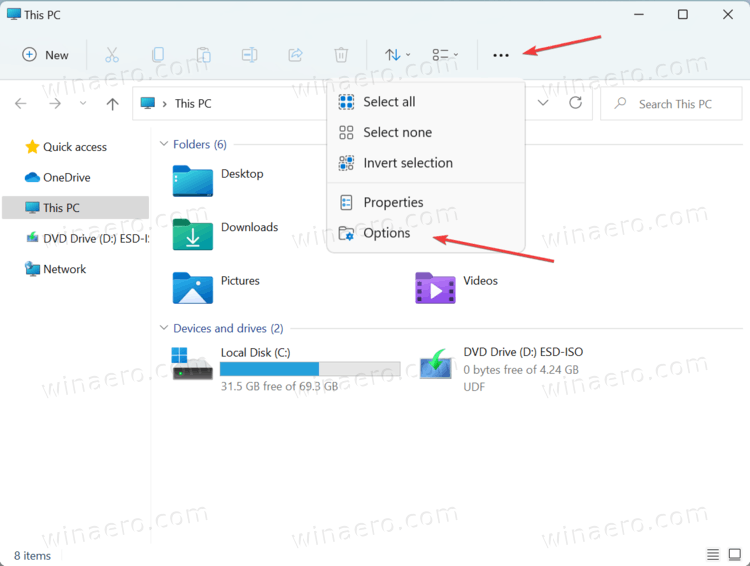Open the address bar history dropdown
The image size is (750, 566).
click(x=543, y=103)
